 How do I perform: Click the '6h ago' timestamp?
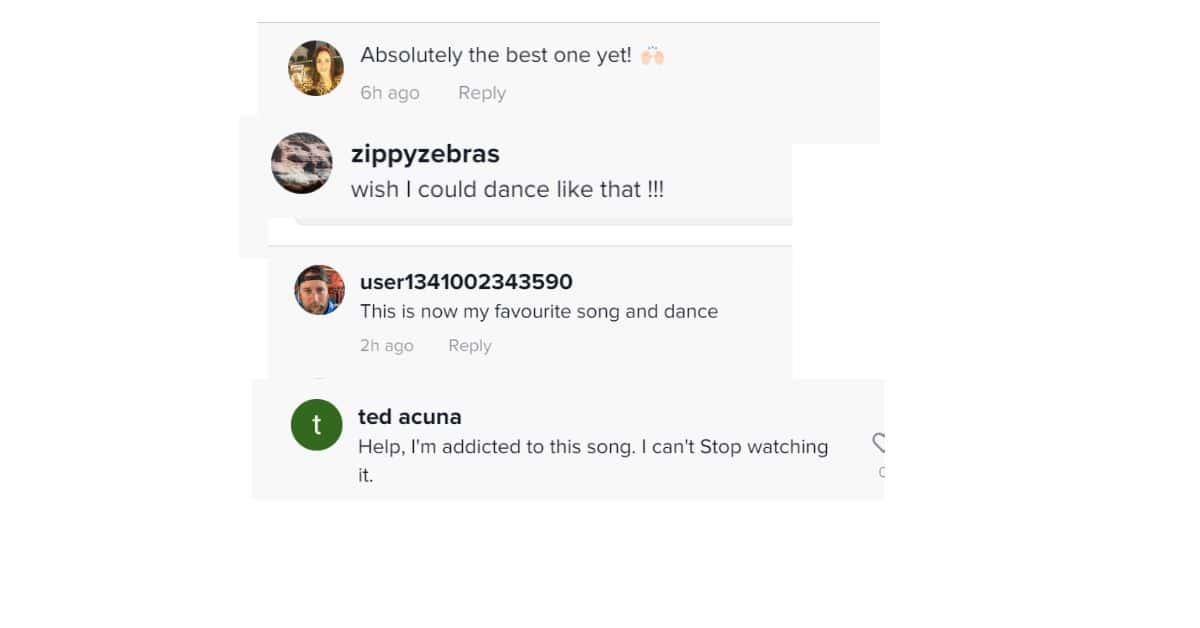click(389, 92)
